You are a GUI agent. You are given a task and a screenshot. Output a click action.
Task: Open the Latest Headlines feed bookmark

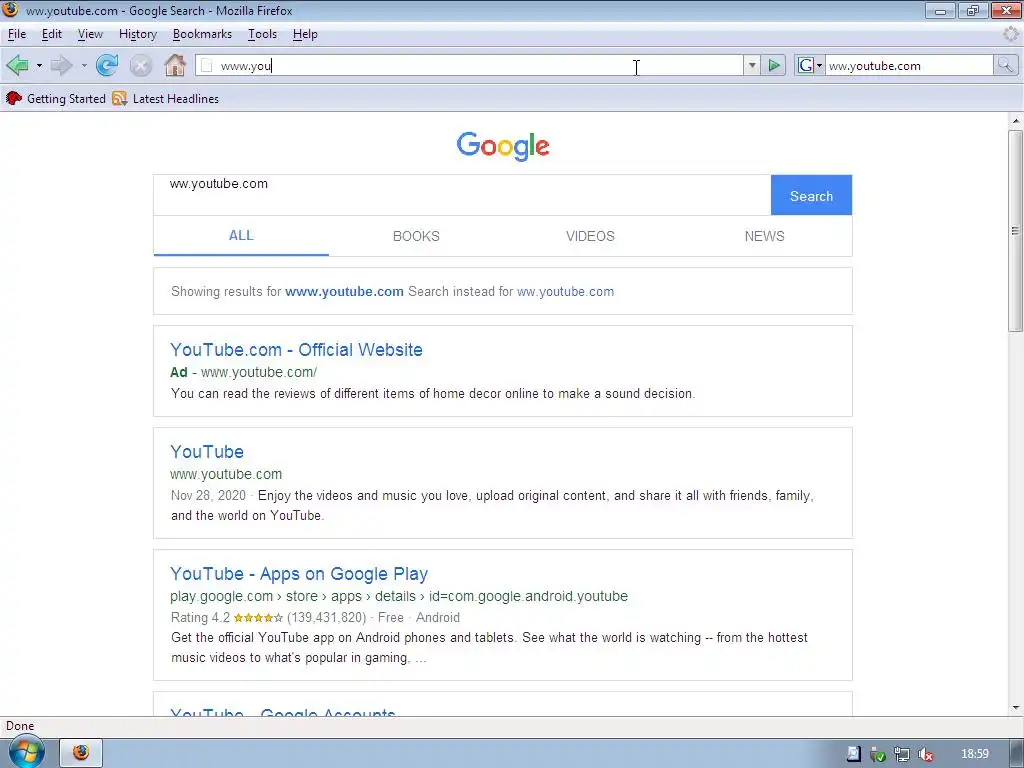[x=166, y=99]
